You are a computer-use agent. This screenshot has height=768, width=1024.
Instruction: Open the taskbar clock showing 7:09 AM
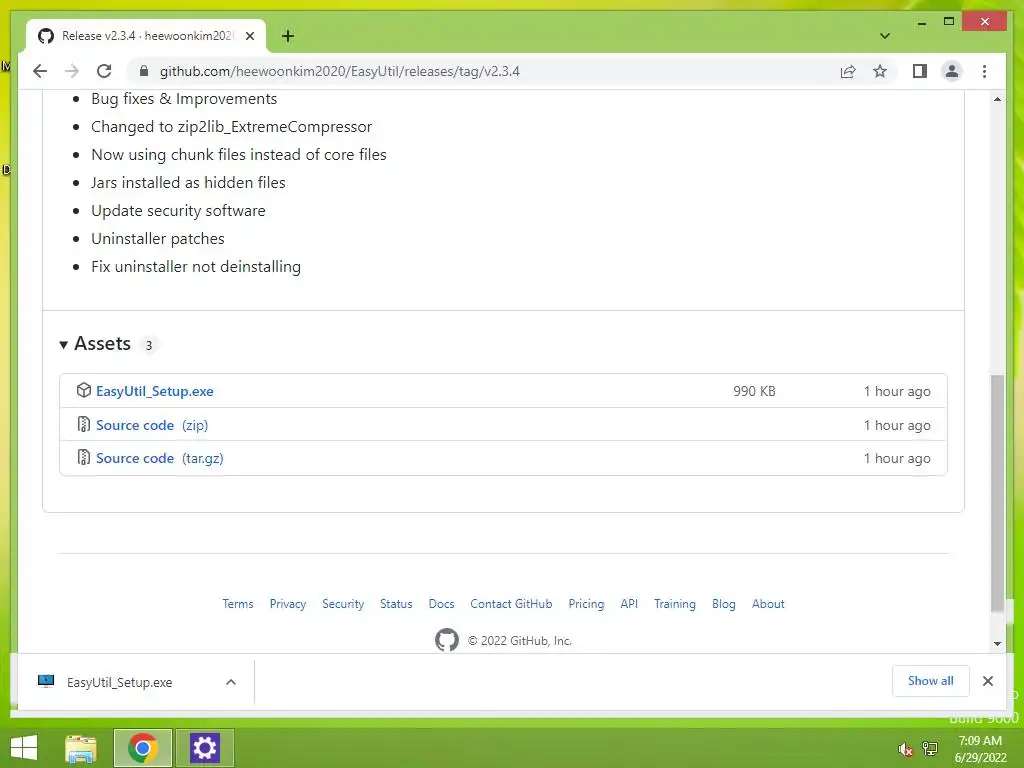(980, 749)
